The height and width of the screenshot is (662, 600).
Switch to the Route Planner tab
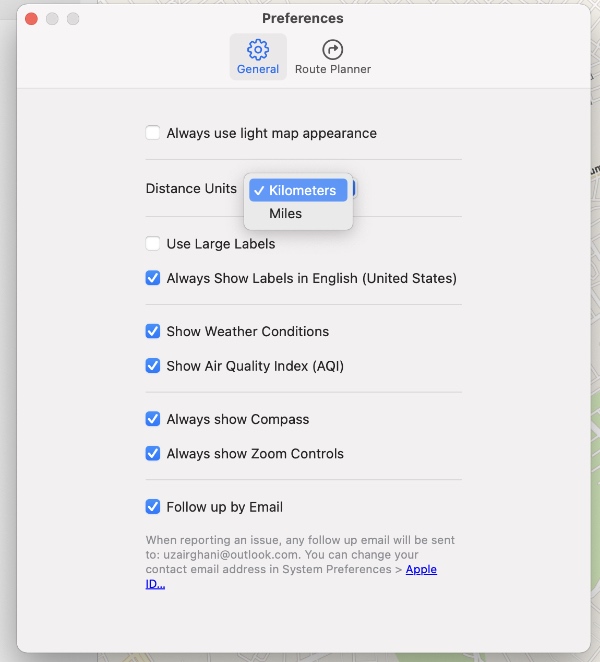[333, 57]
